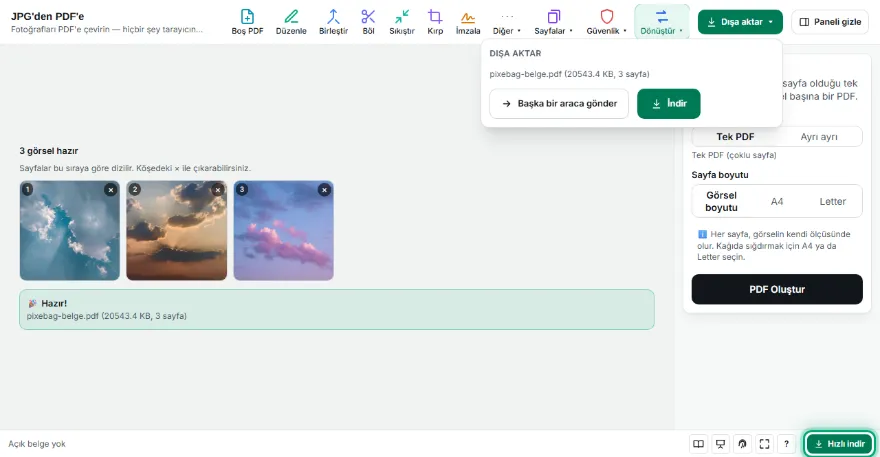Select the blue sky thumbnail numbered 1
The image size is (880, 457).
click(70, 230)
